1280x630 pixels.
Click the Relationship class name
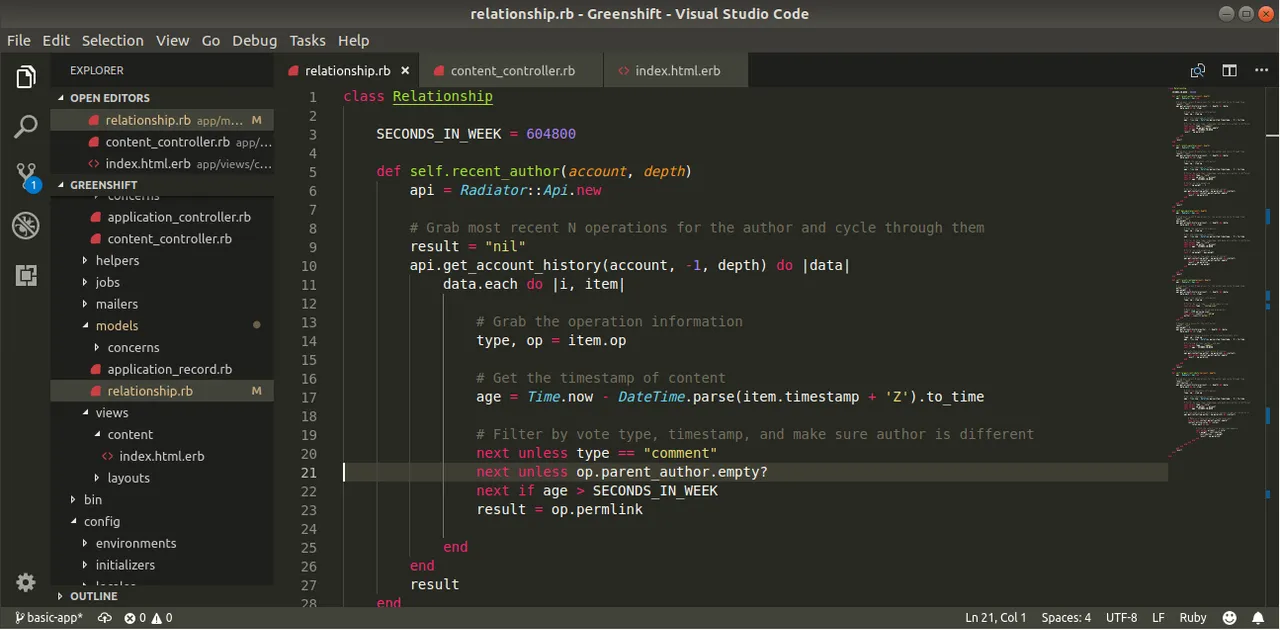(x=443, y=97)
